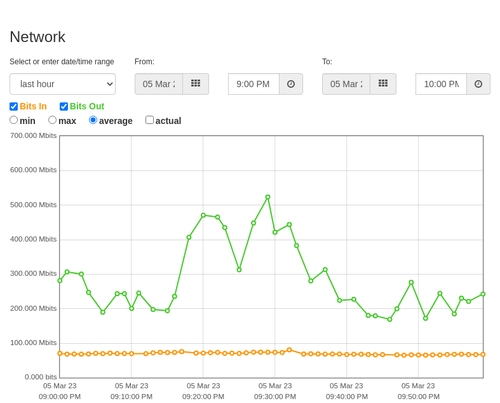
Task: Open the To time clock icon
Action: [478, 84]
